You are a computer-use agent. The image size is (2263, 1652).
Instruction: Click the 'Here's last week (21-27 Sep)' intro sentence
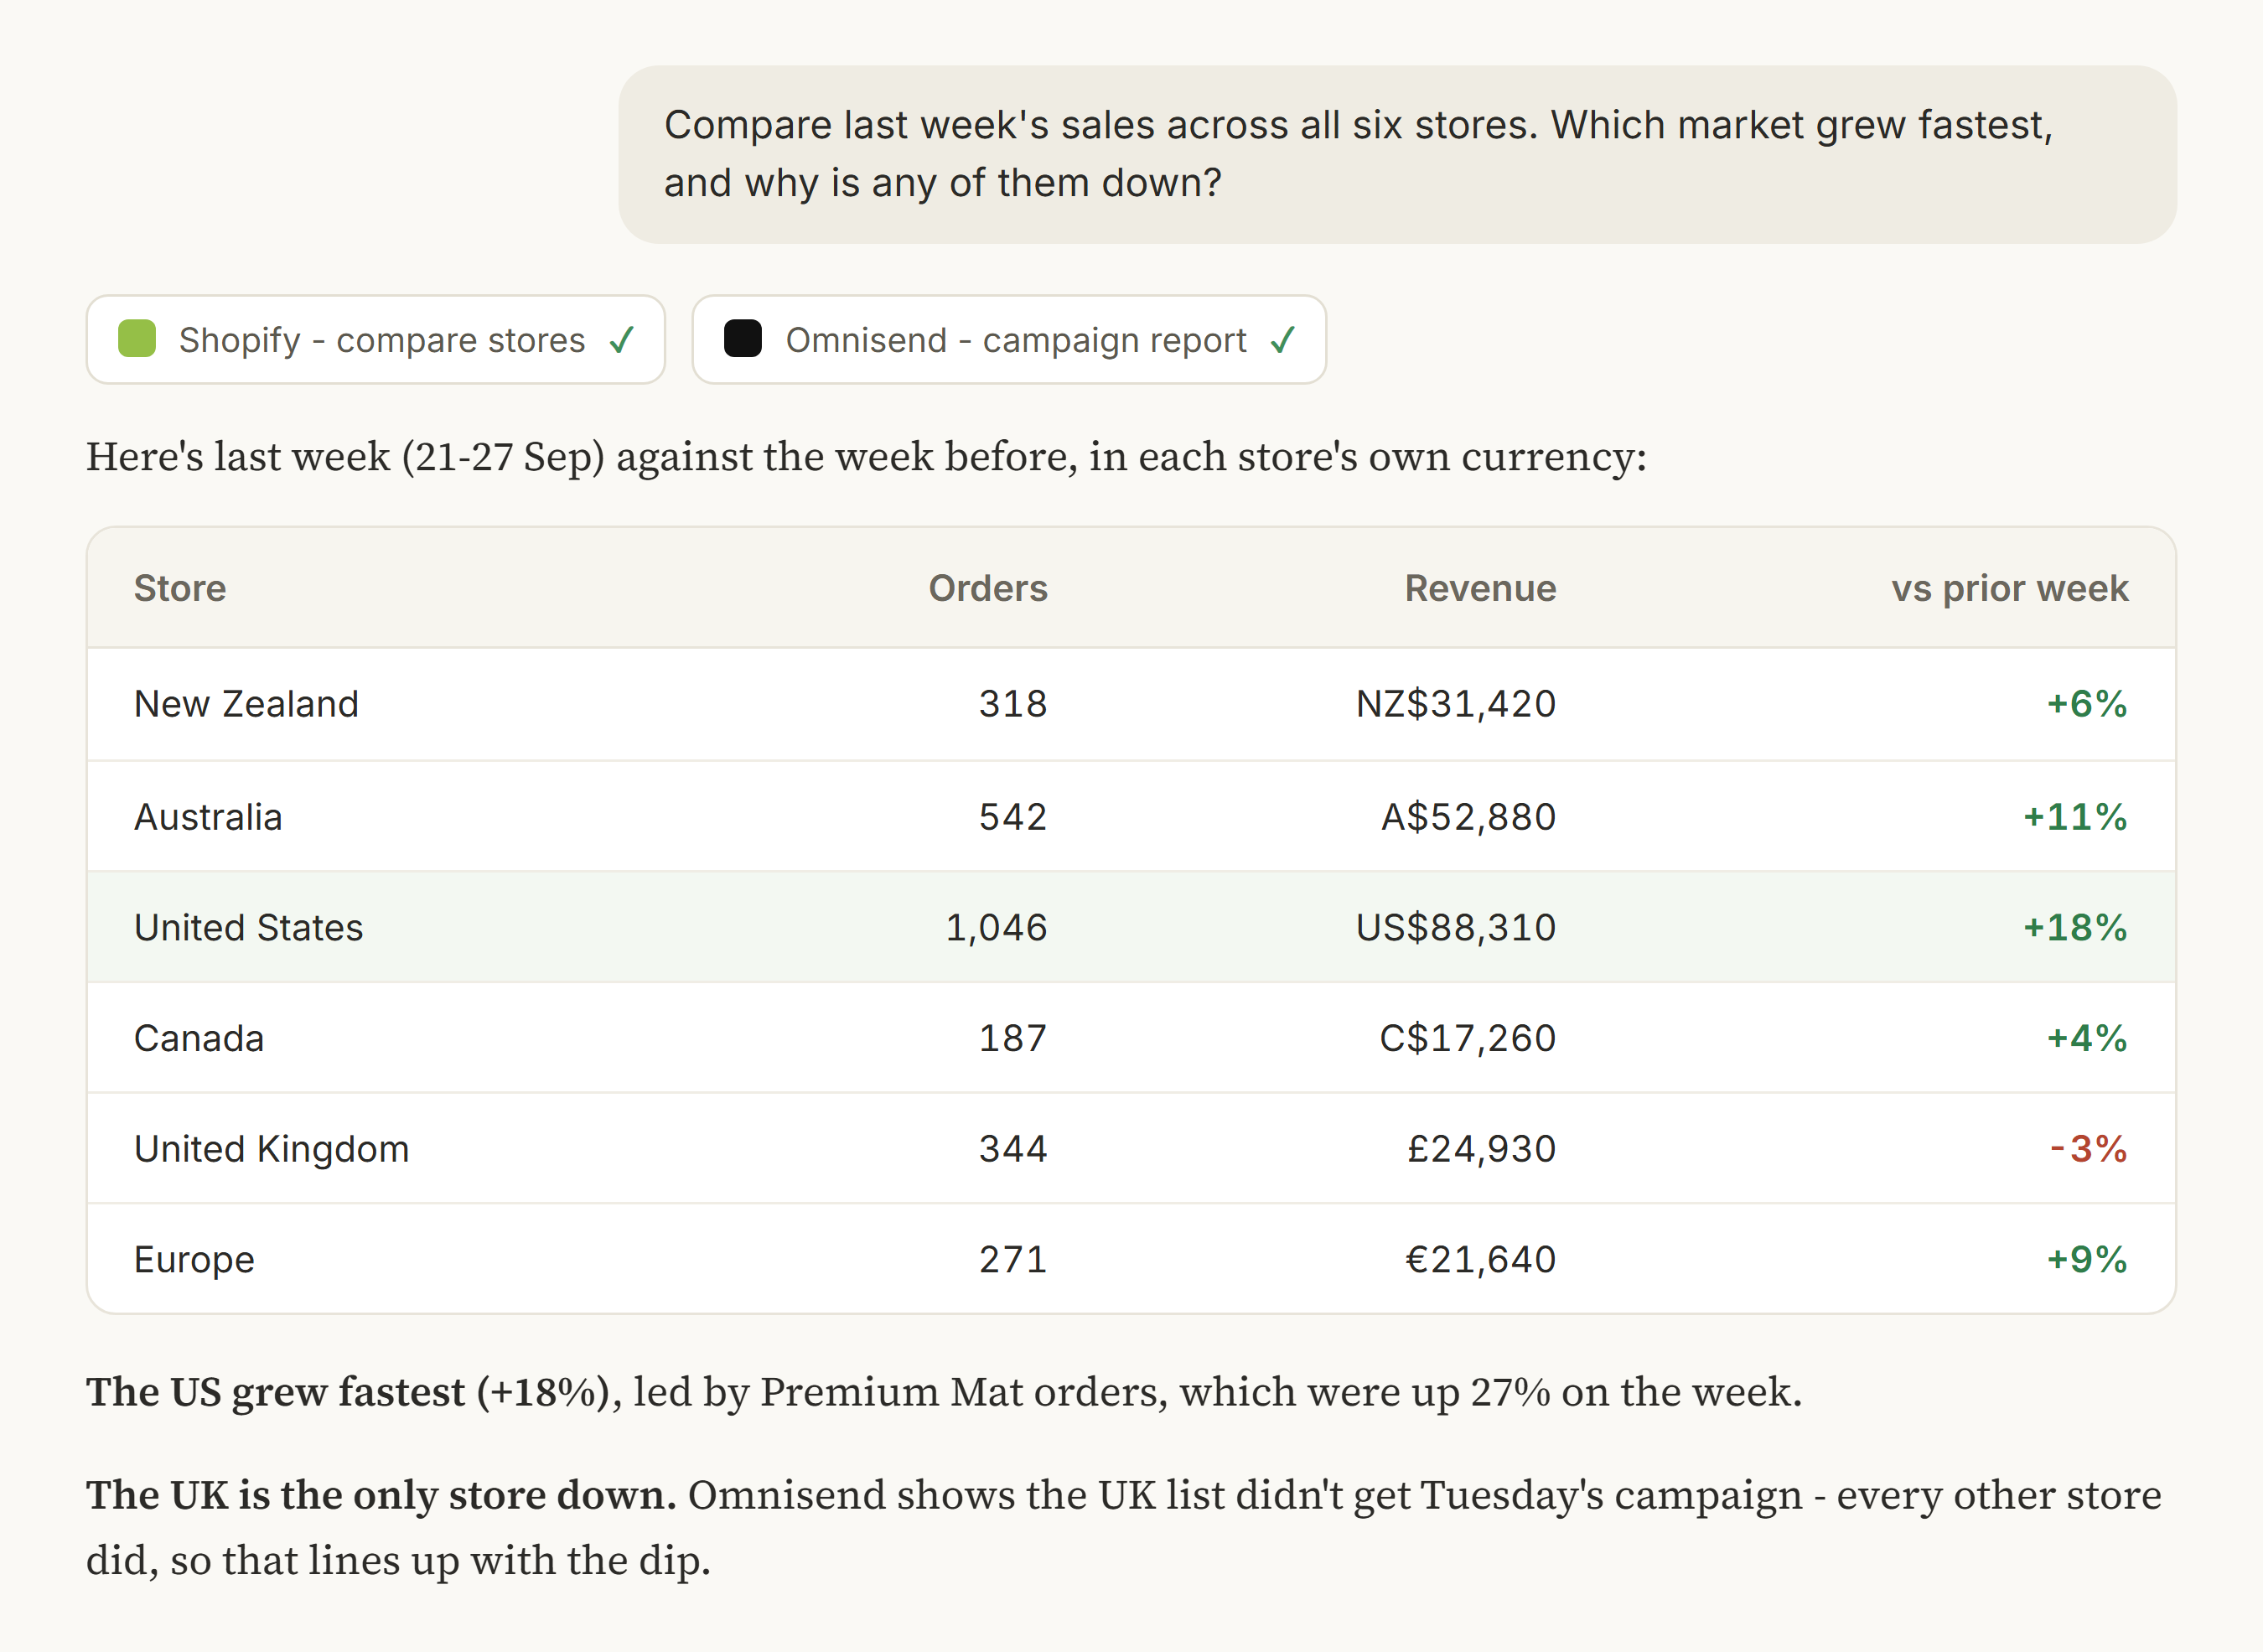tap(866, 457)
